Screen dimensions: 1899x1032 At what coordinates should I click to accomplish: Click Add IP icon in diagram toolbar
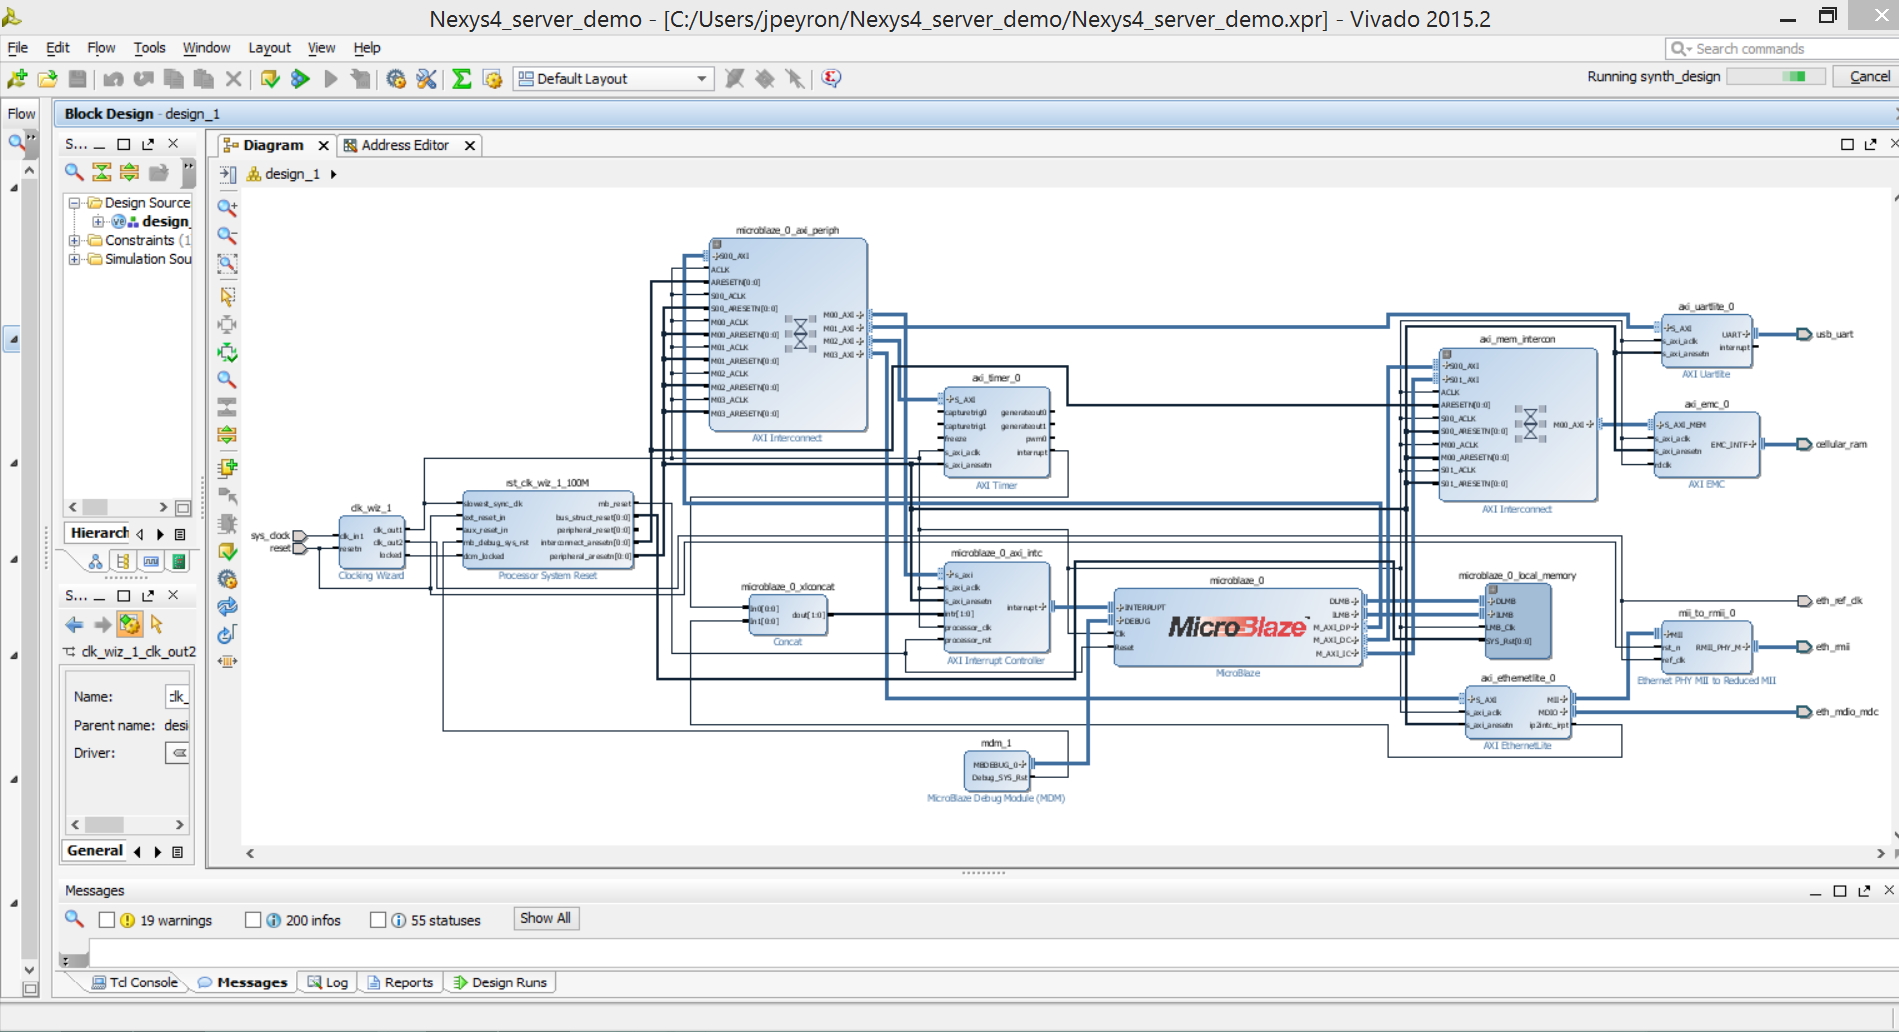(x=227, y=467)
